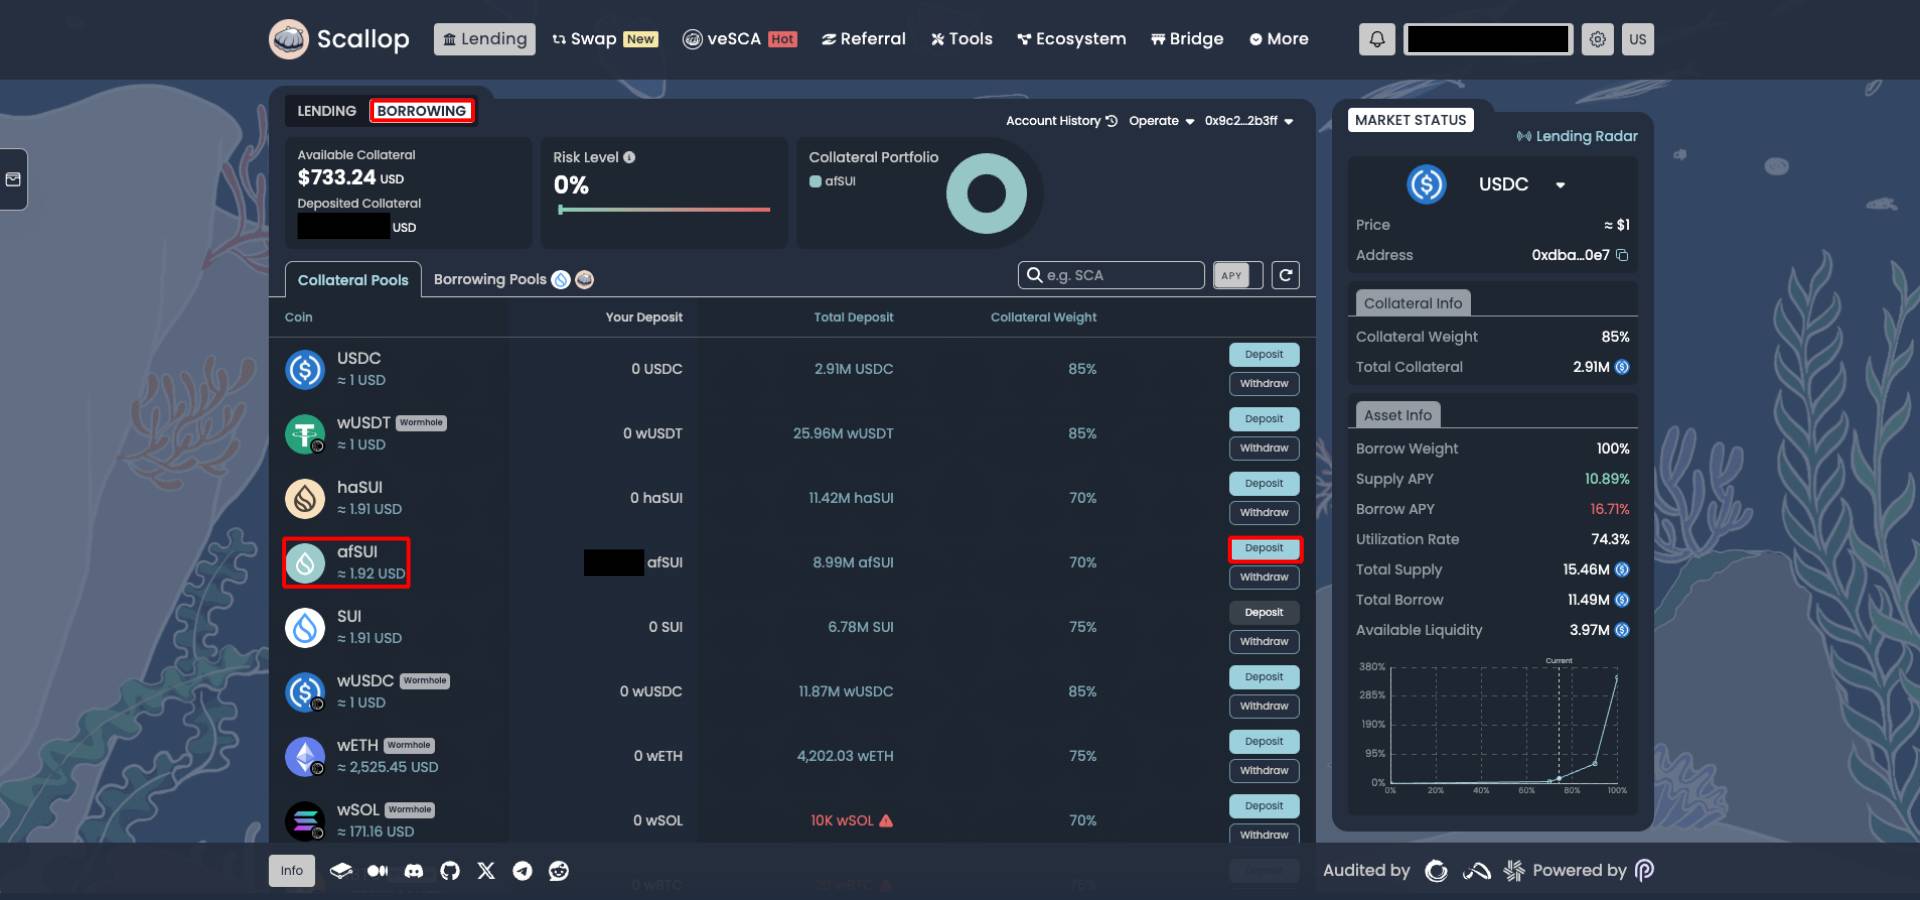This screenshot has height=900, width=1920.
Task: Open the Discord icon in footer
Action: (413, 871)
